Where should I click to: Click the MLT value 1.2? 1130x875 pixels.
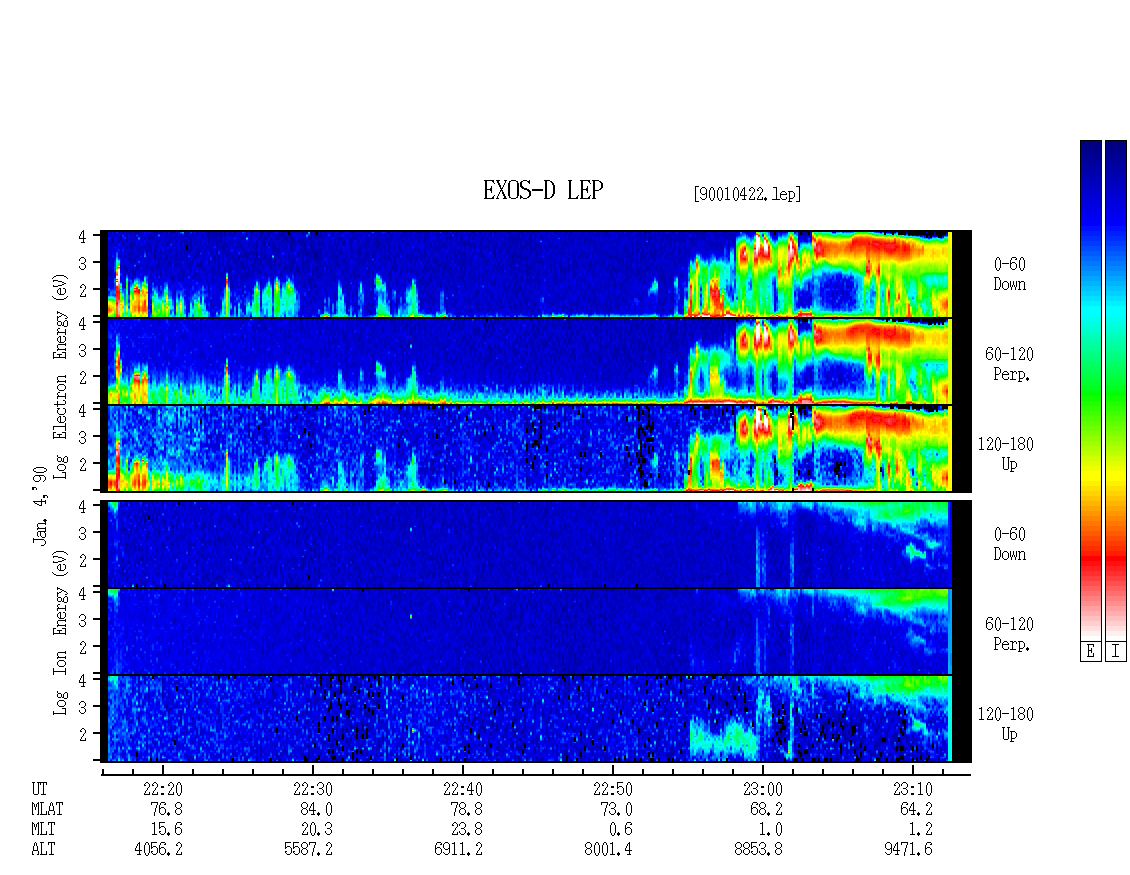(x=920, y=830)
